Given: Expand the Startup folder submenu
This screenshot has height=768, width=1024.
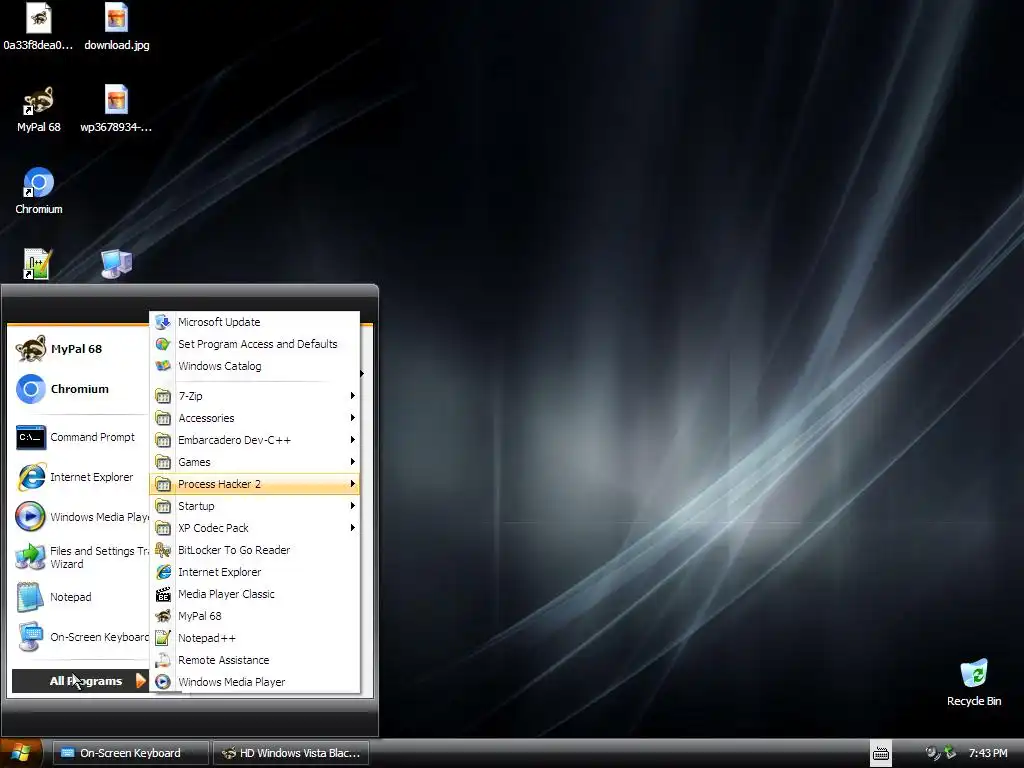Looking at the screenshot, I should (255, 506).
